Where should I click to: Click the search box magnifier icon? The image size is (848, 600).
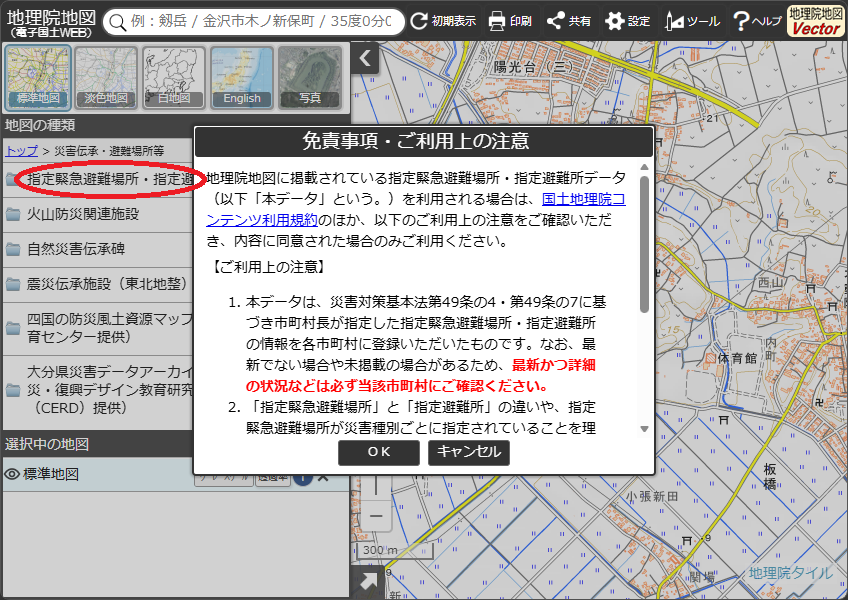click(117, 22)
